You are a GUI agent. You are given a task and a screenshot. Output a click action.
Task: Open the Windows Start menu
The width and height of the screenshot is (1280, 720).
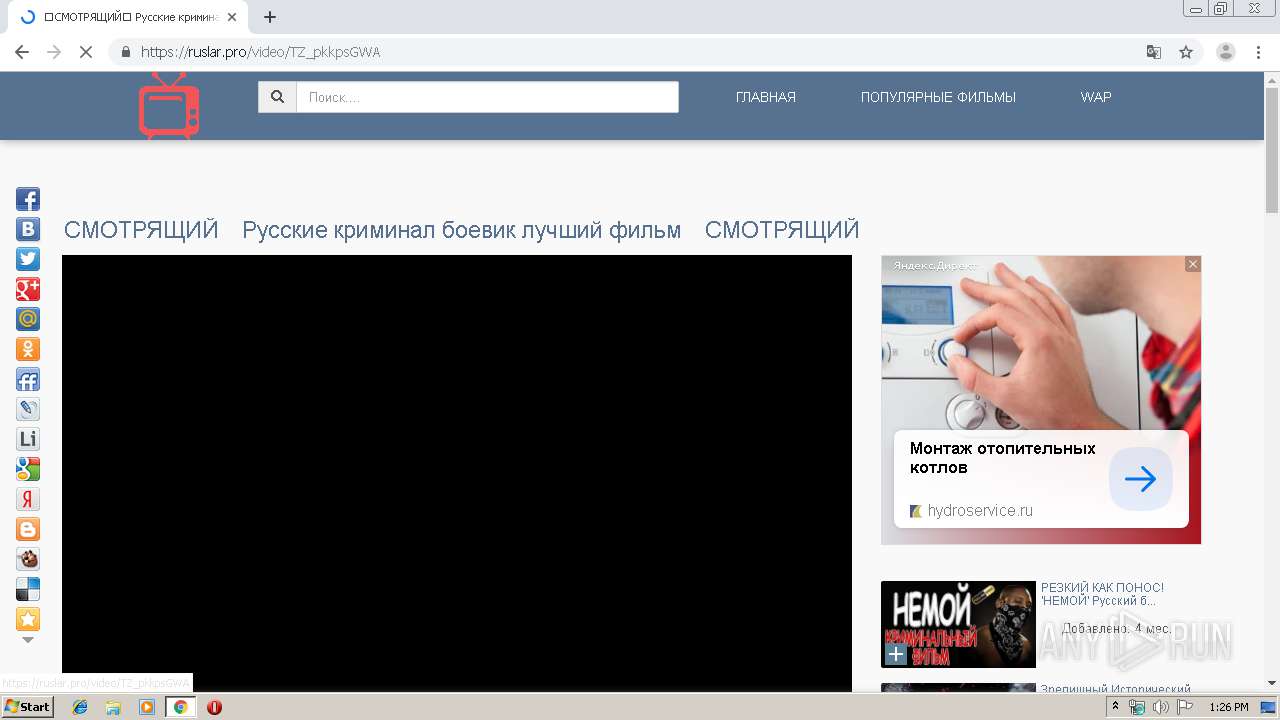28,707
